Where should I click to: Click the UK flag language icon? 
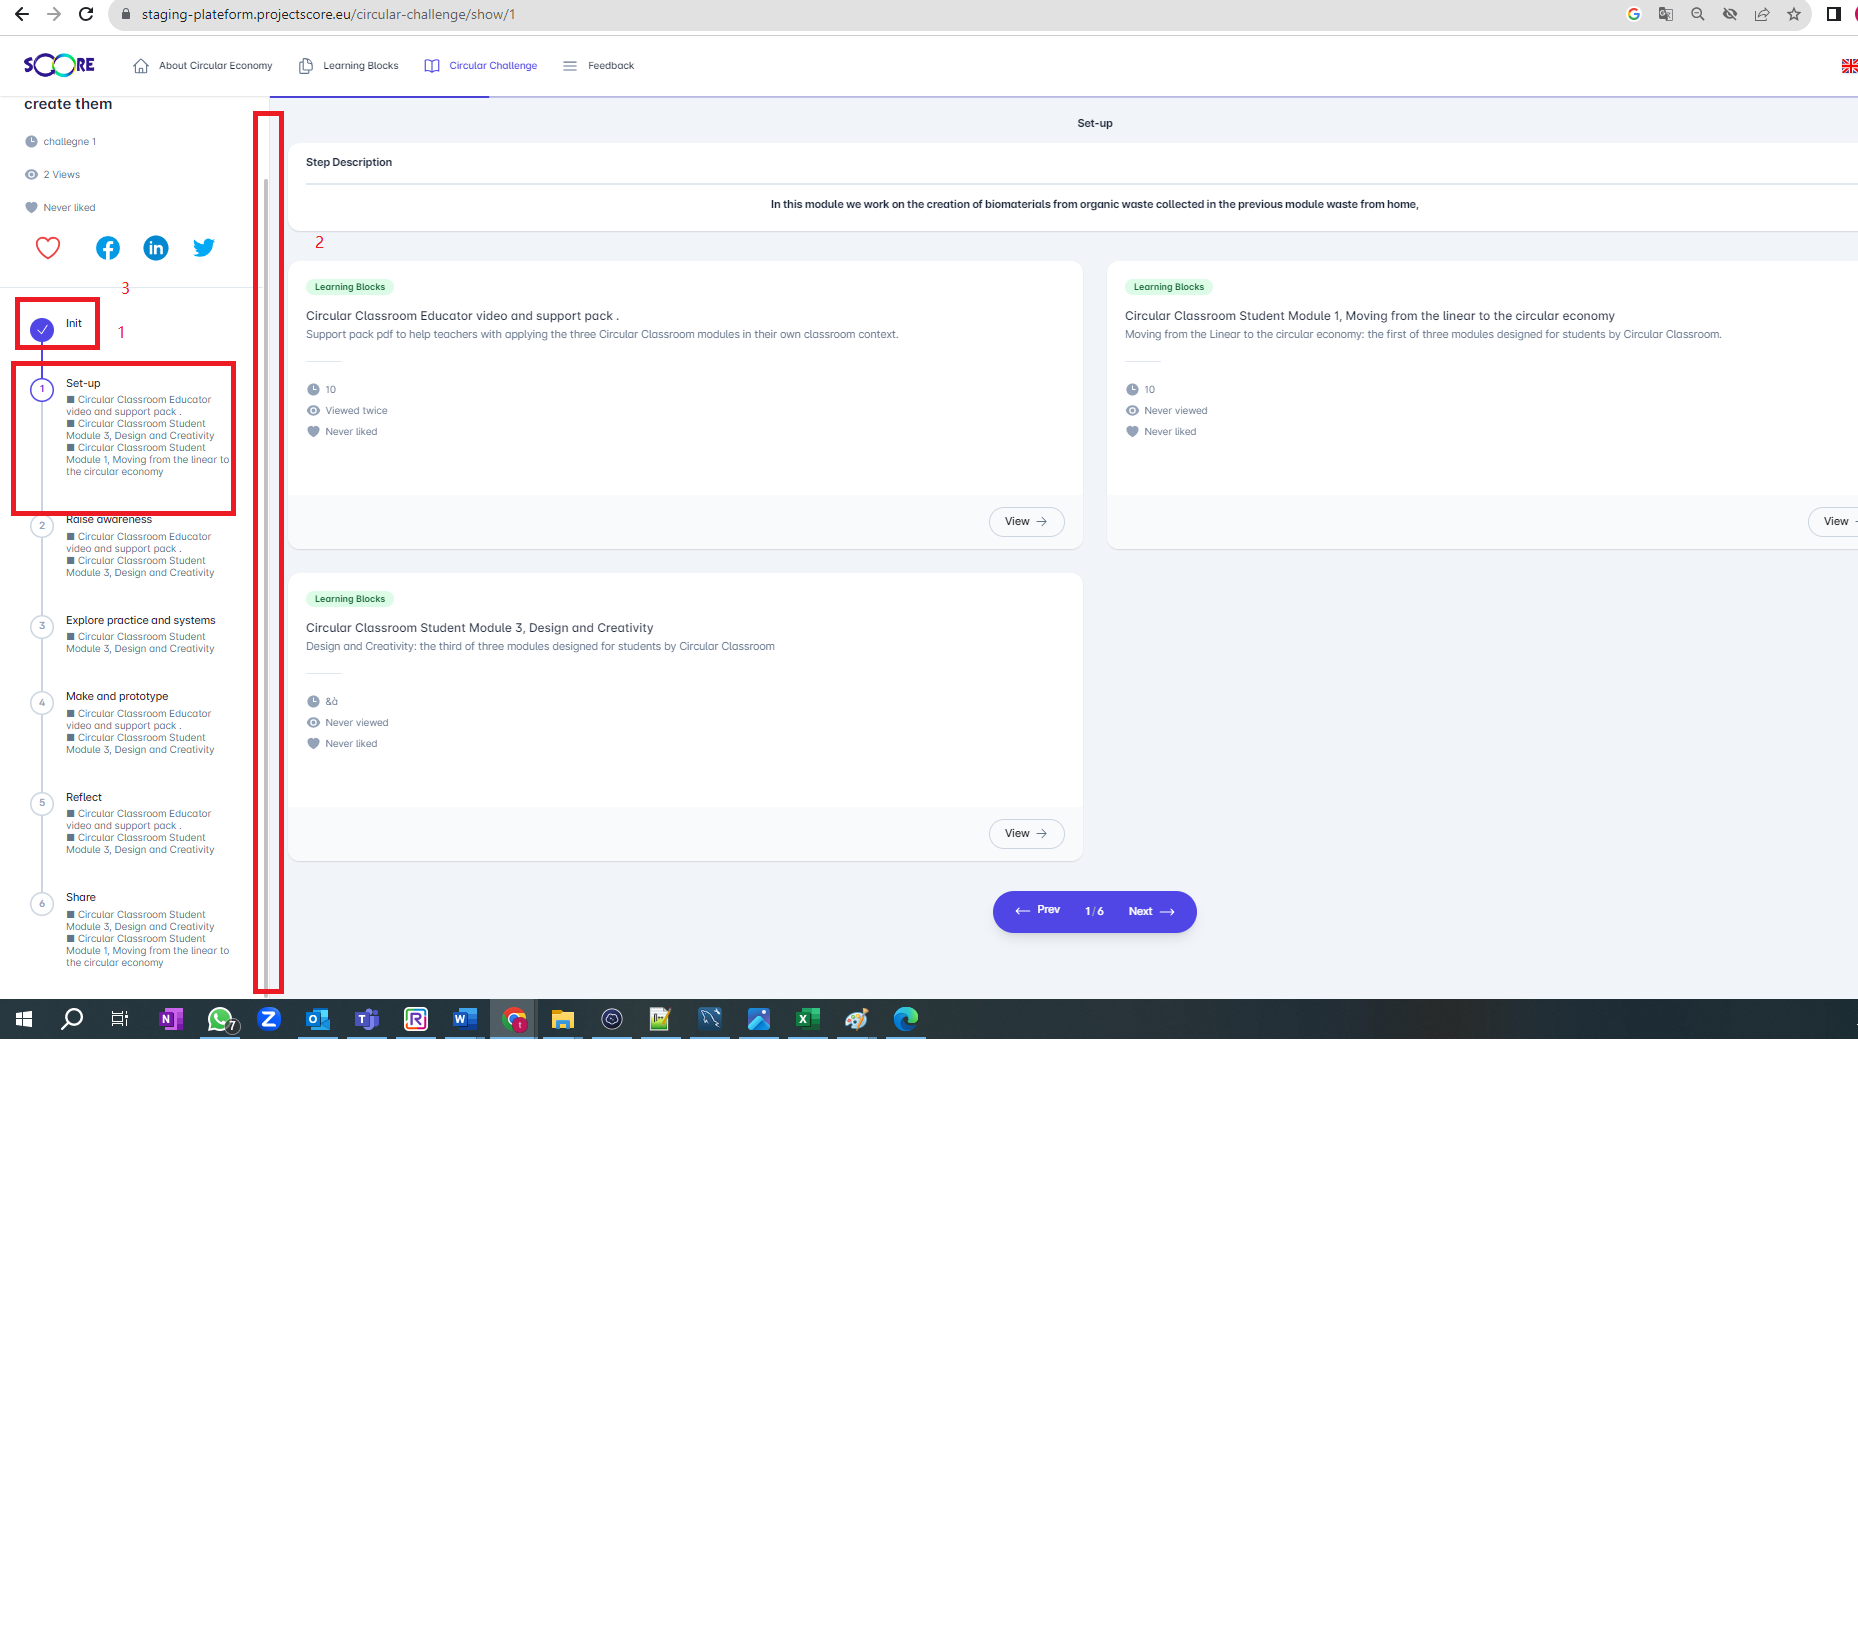click(1849, 66)
